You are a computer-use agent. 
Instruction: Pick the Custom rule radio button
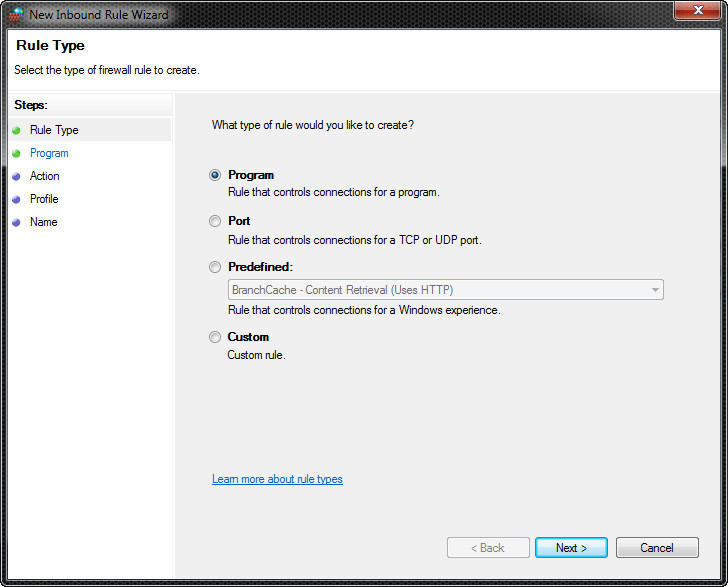pos(215,337)
